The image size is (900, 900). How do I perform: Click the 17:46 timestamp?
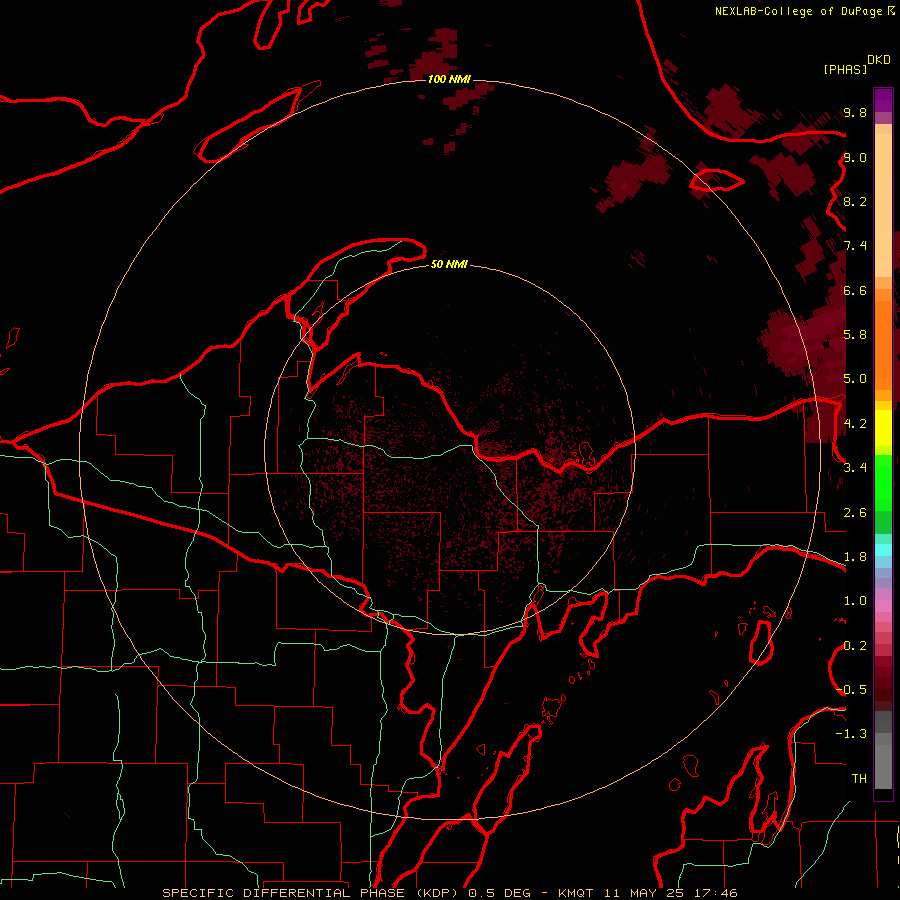pos(715,893)
